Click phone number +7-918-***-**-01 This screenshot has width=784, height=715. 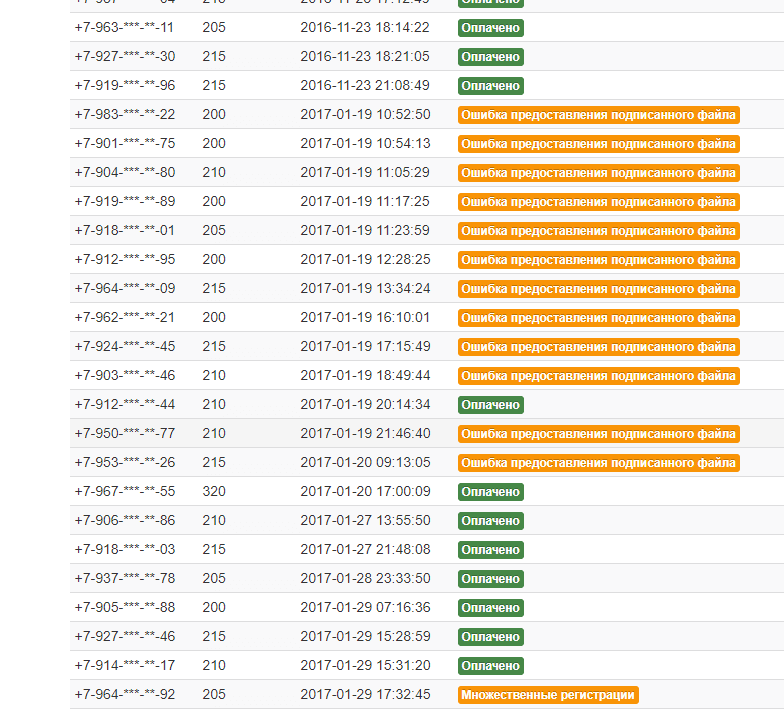[x=124, y=231]
